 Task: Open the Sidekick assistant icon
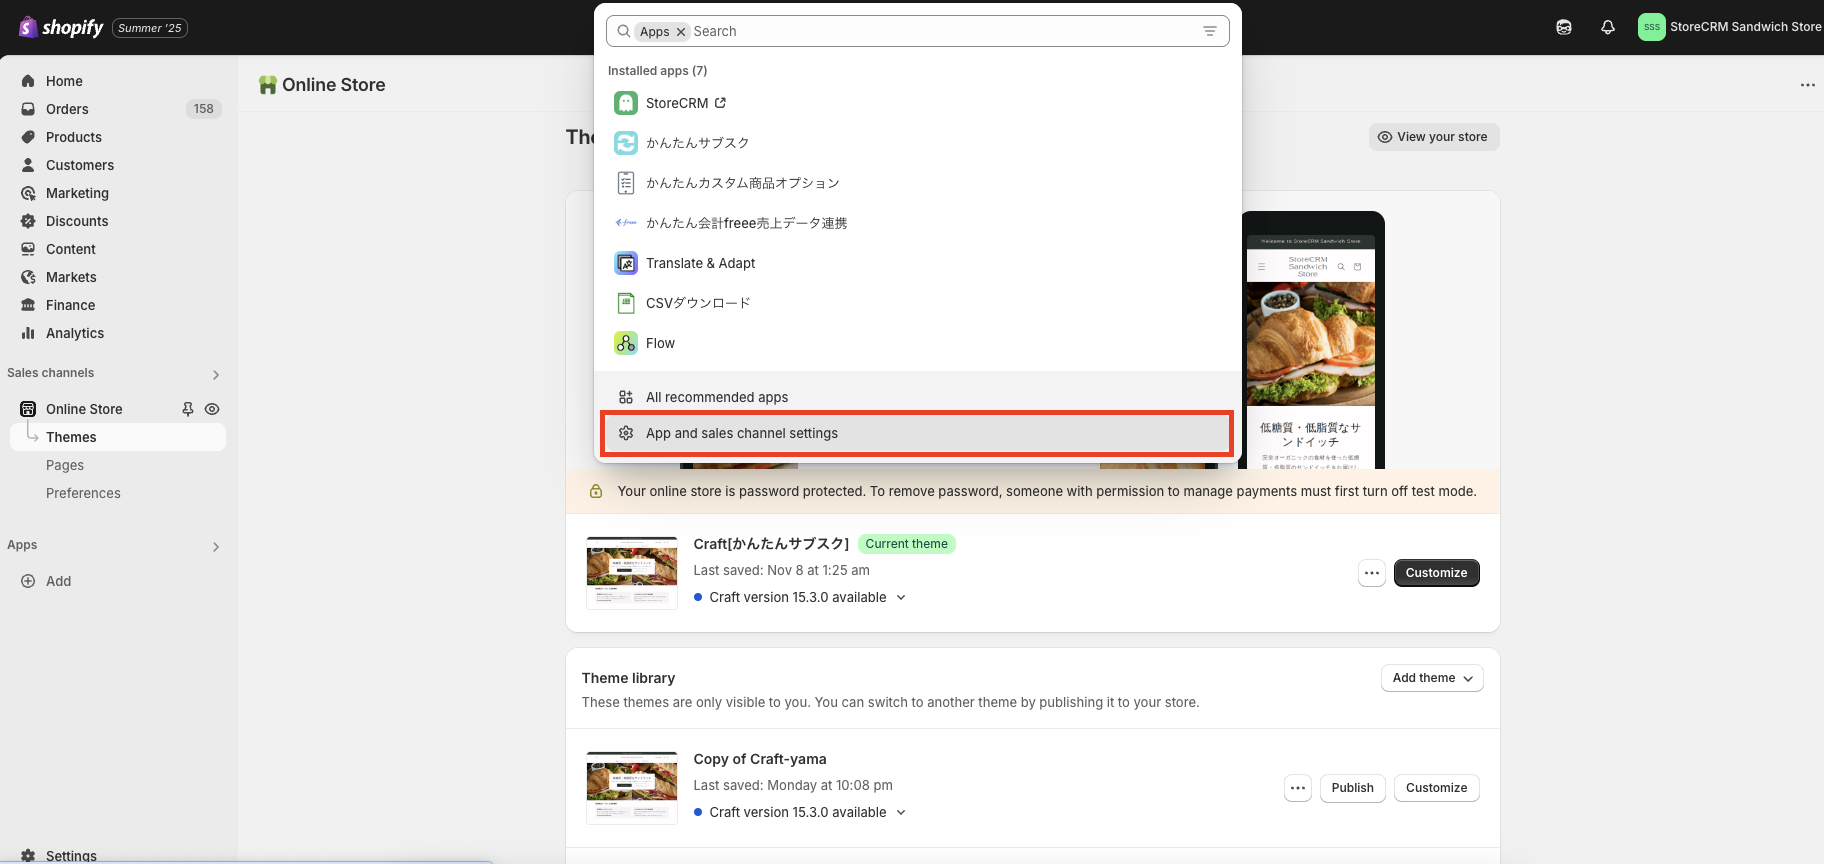coord(1564,27)
